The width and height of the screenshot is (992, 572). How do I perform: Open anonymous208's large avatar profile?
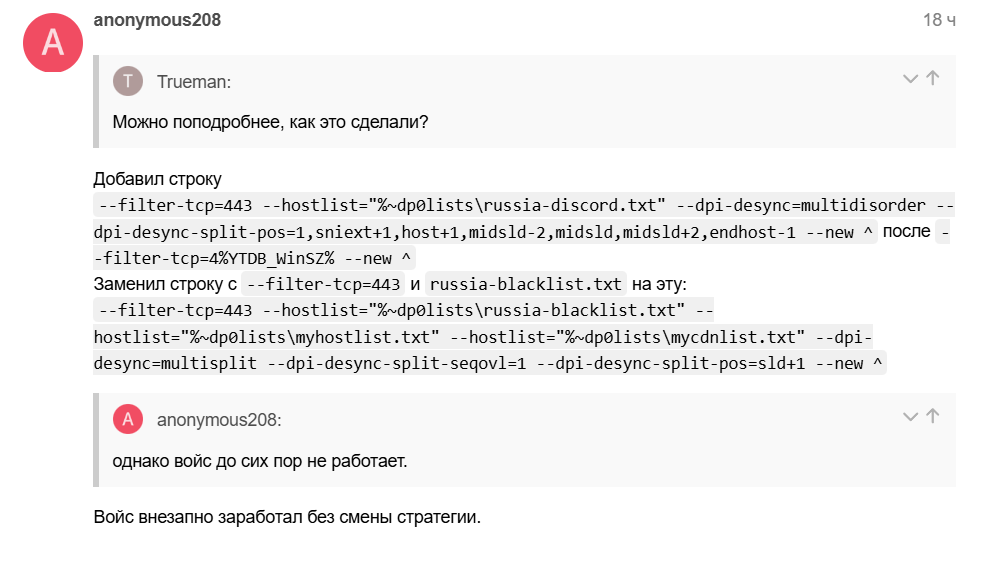click(x=53, y=42)
